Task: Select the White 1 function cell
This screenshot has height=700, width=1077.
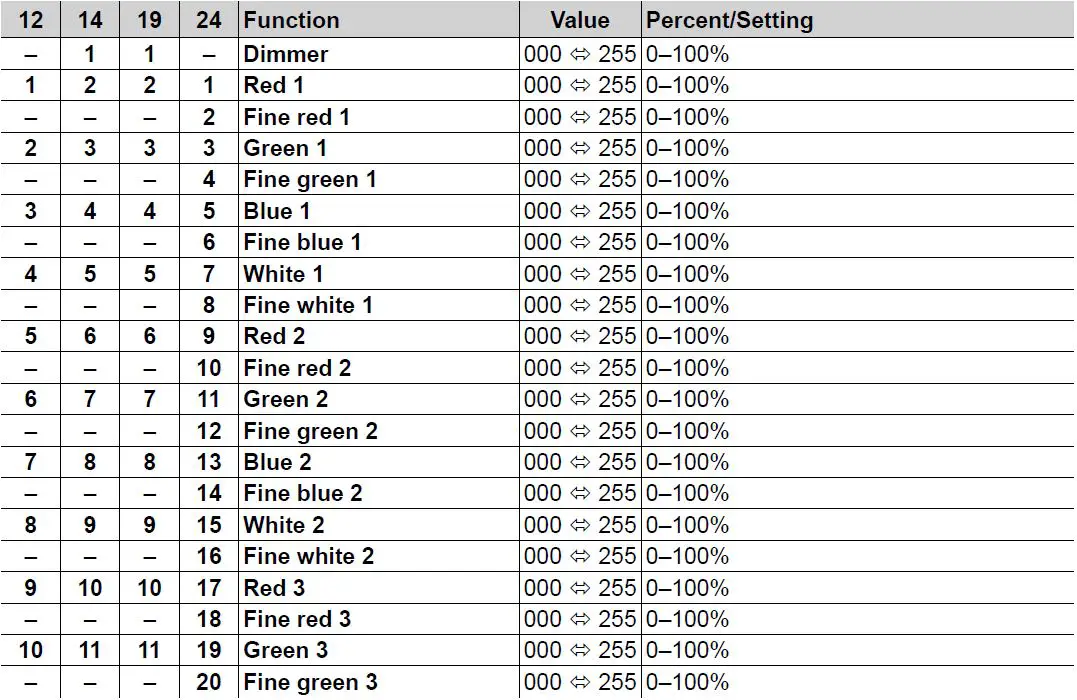Action: pos(283,274)
